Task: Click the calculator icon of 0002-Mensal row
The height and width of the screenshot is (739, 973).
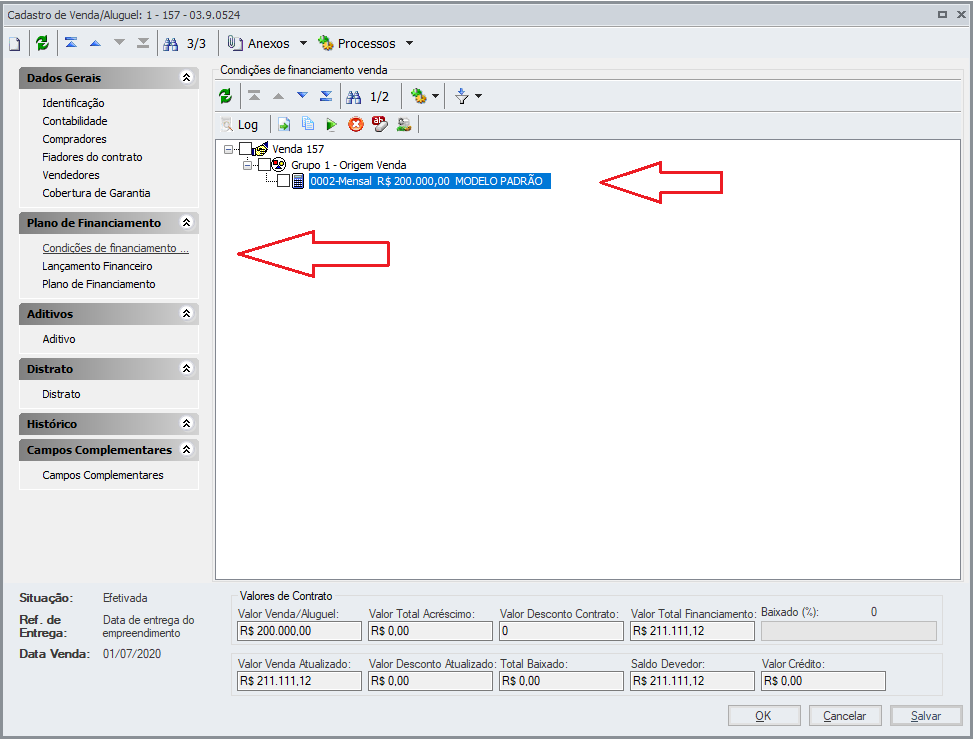Action: 298,181
